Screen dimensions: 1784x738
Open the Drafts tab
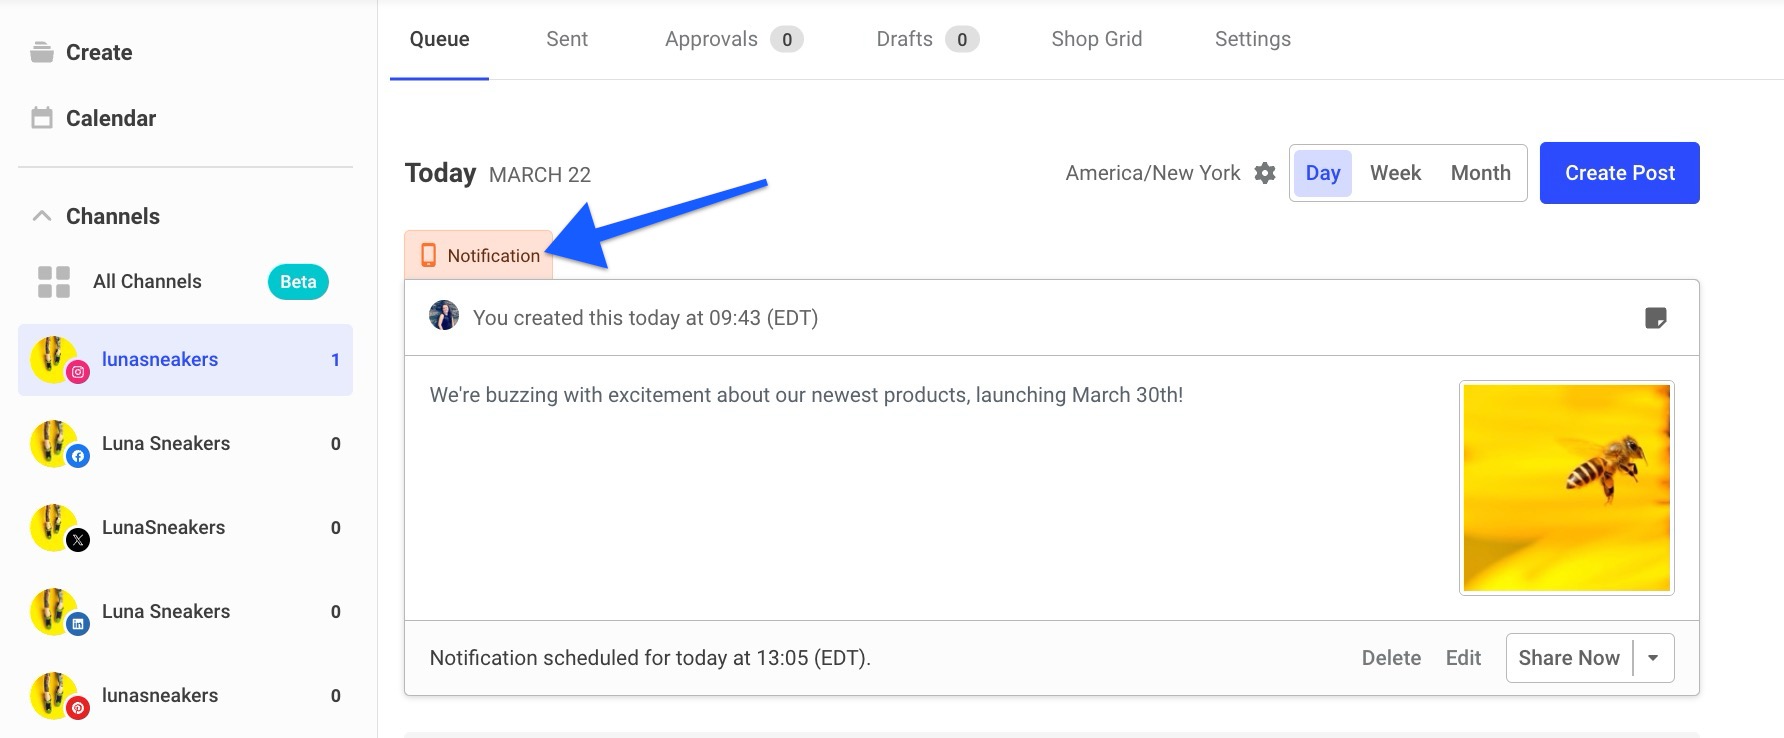pyautogui.click(x=927, y=39)
